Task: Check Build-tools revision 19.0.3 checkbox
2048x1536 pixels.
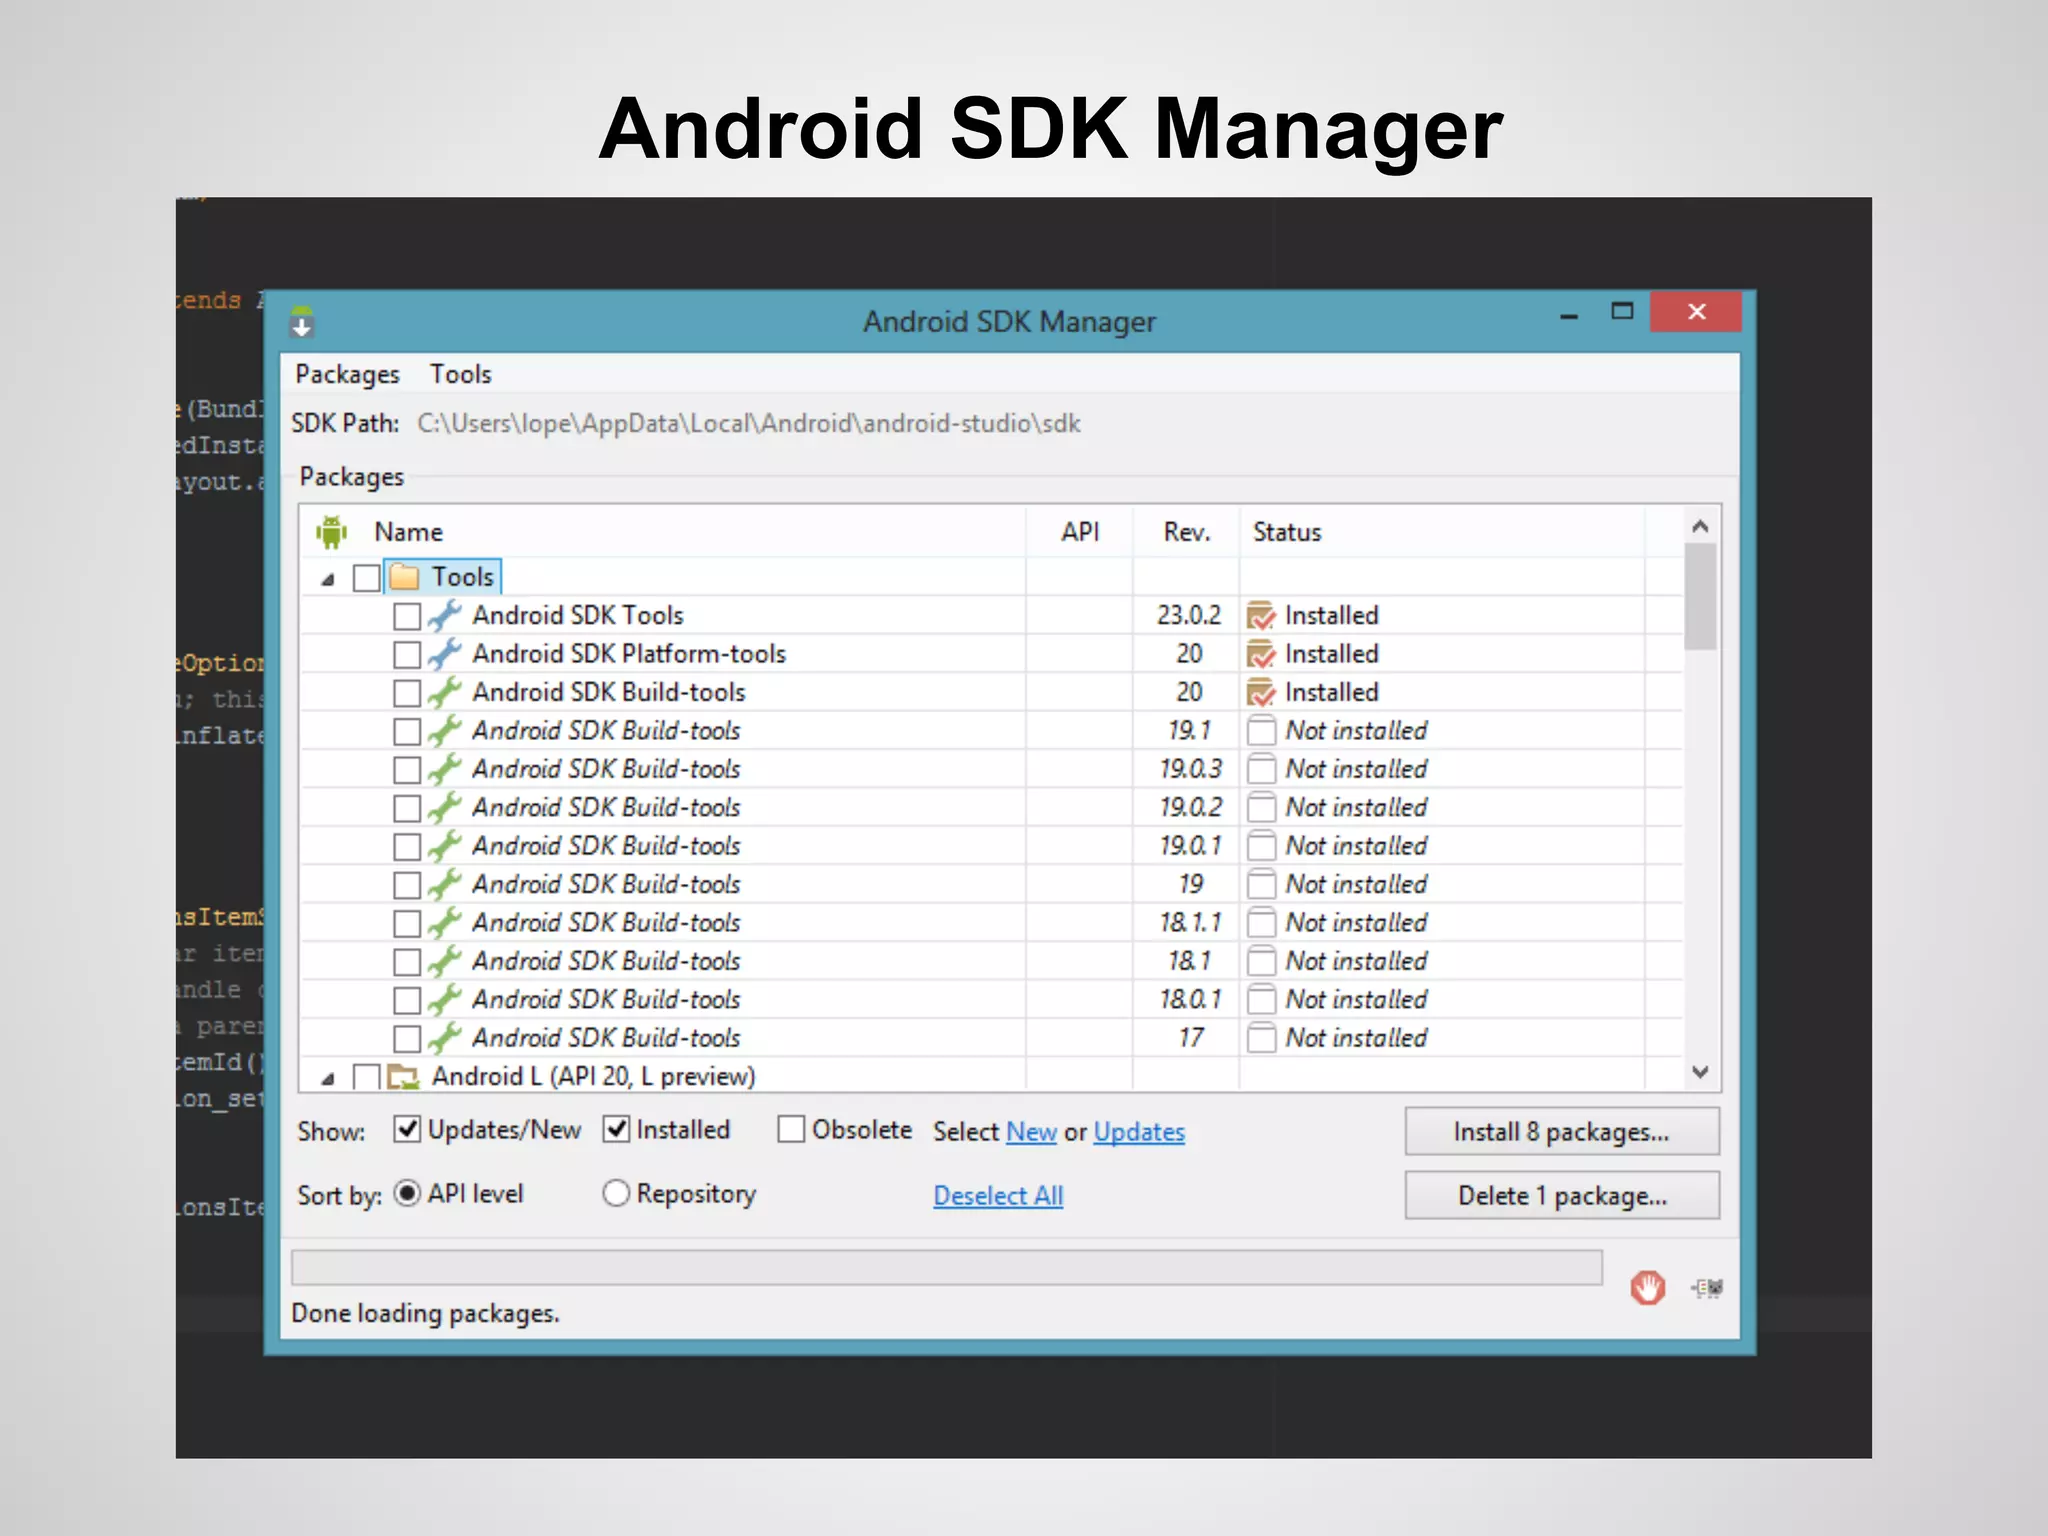Action: (407, 770)
